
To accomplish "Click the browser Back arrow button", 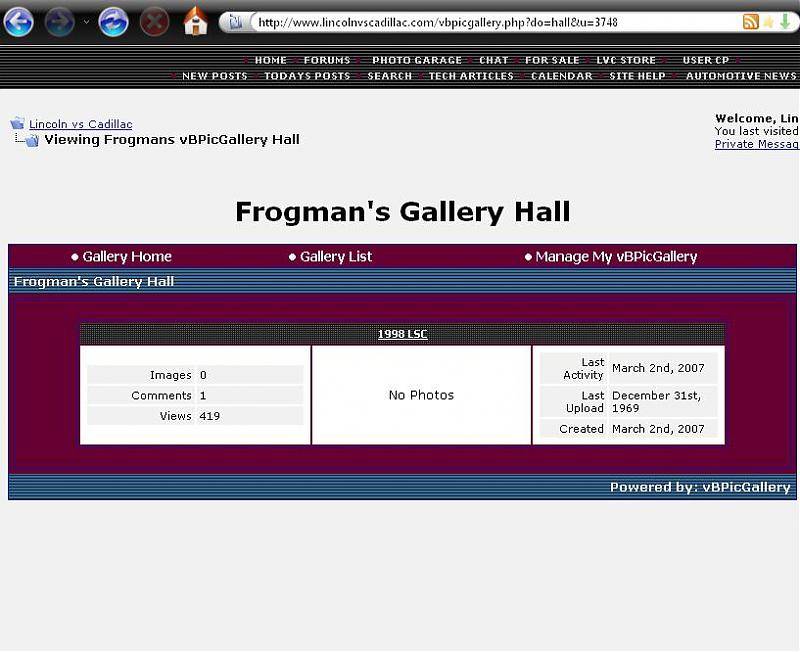I will 19,21.
